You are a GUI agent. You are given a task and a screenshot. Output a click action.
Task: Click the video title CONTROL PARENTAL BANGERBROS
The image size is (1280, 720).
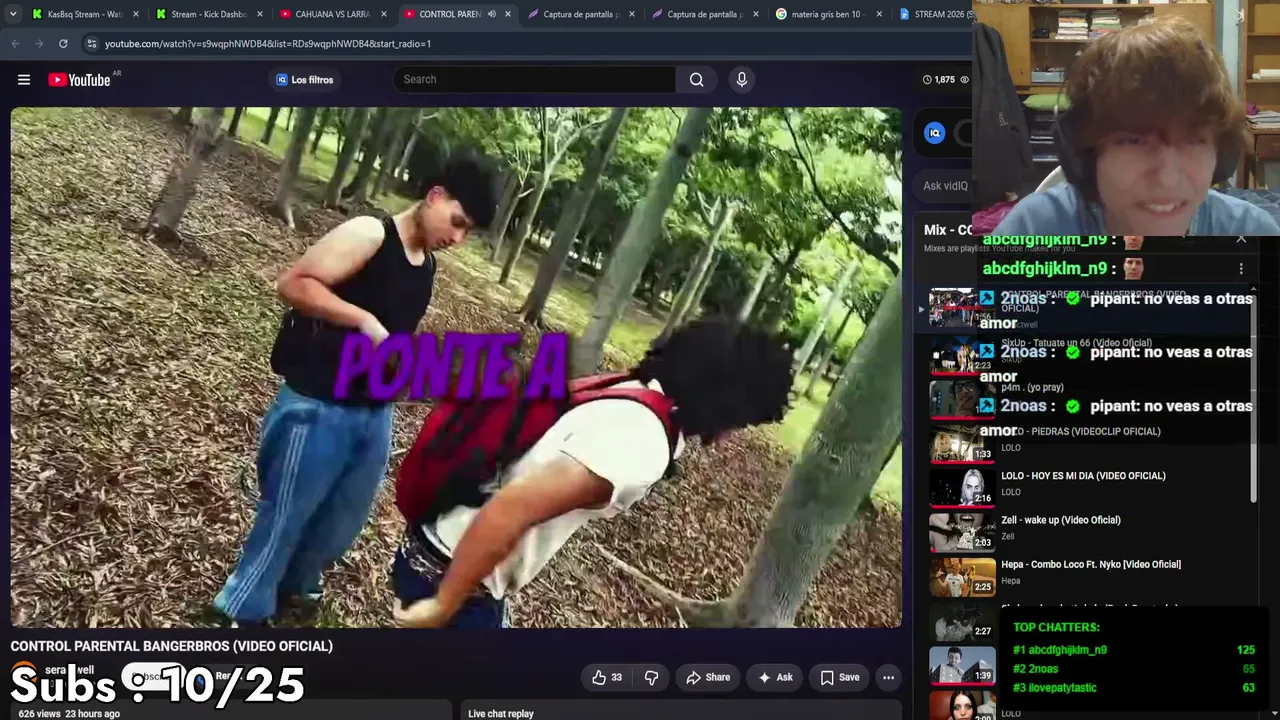(x=172, y=646)
